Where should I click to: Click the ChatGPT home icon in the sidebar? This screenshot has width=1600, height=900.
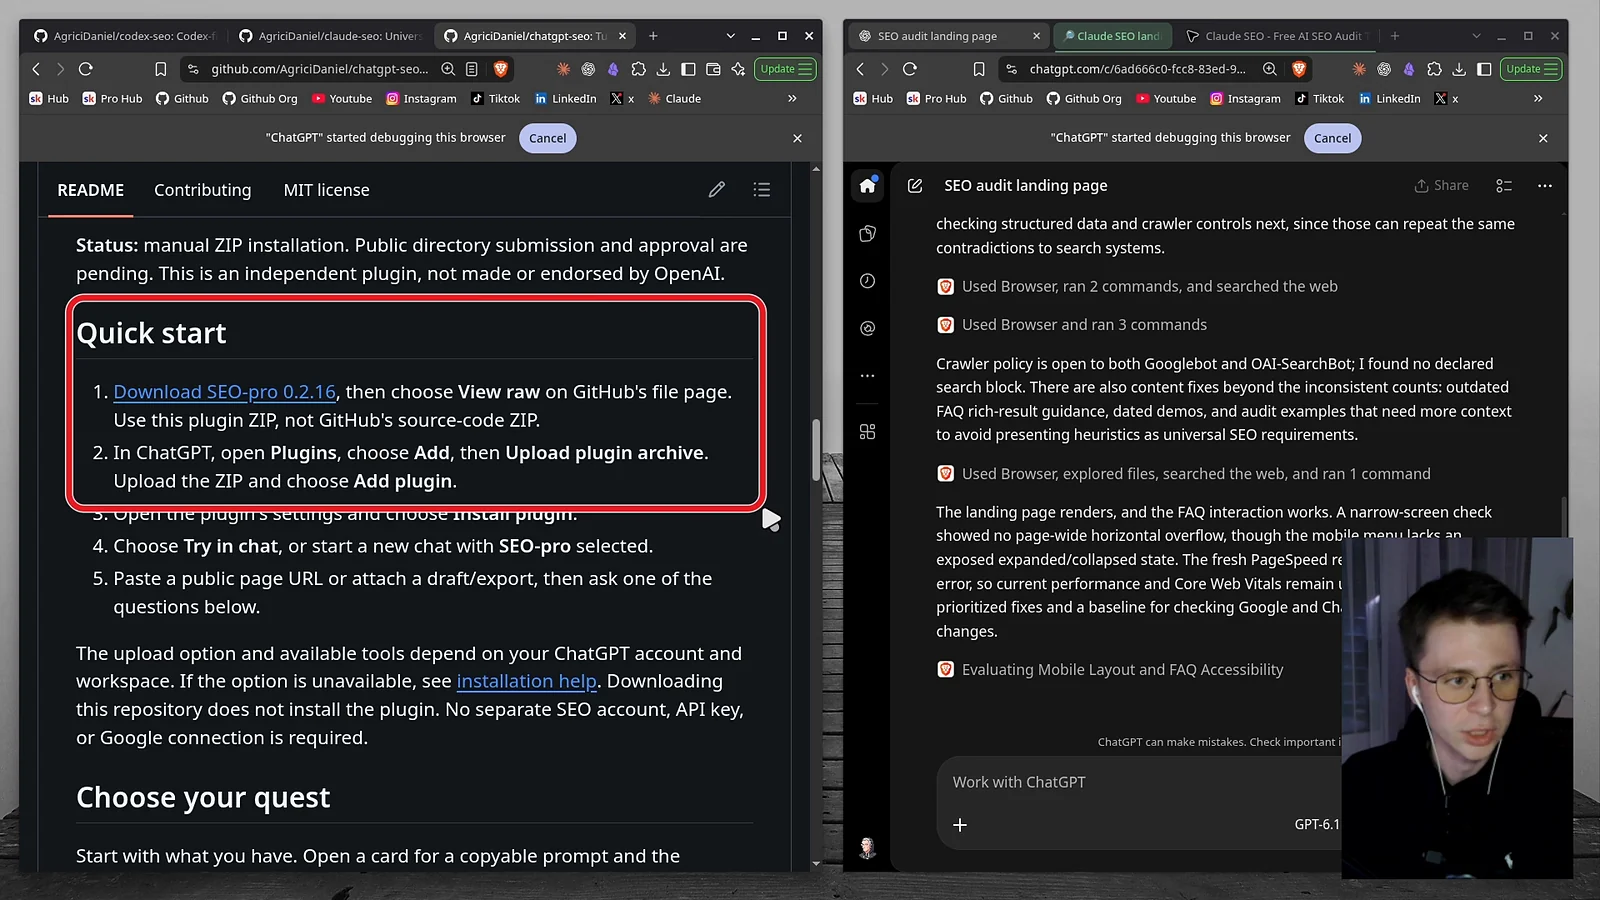pos(867,185)
